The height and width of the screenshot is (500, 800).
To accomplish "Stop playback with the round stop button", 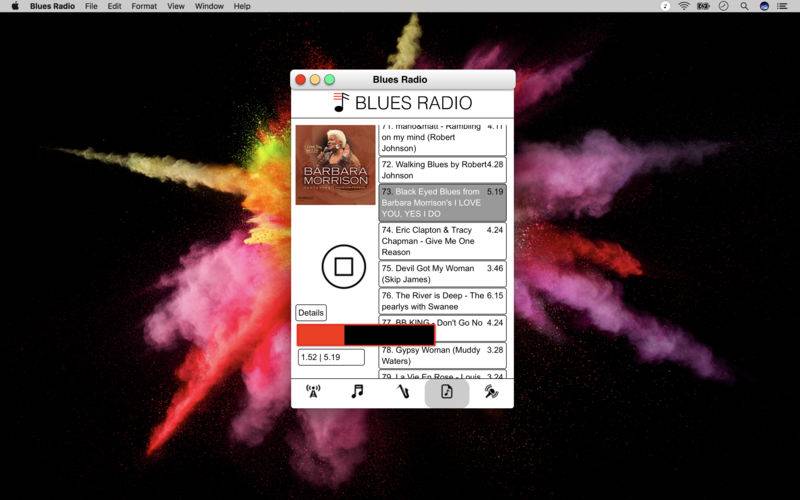I will click(x=344, y=266).
